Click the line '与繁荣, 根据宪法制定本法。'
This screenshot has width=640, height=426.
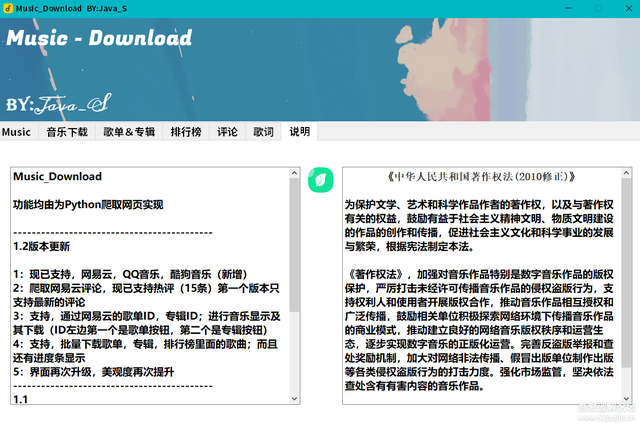(409, 246)
